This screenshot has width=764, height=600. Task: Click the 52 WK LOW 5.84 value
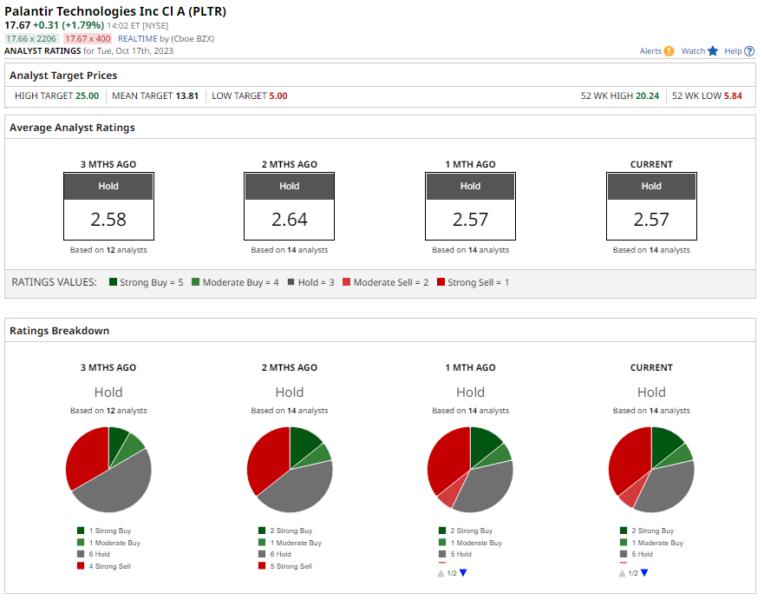733,96
